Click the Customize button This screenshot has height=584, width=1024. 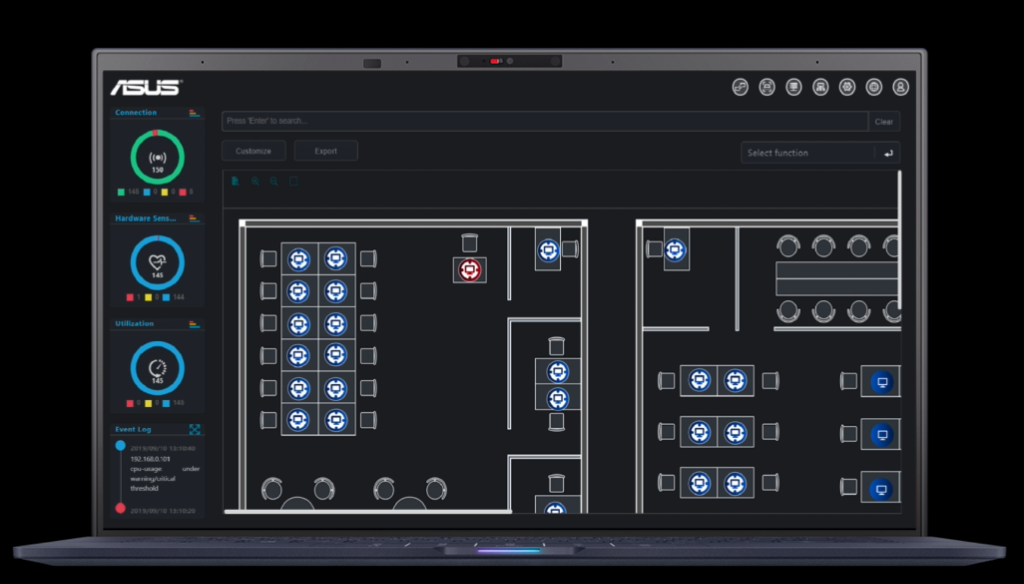(x=253, y=151)
